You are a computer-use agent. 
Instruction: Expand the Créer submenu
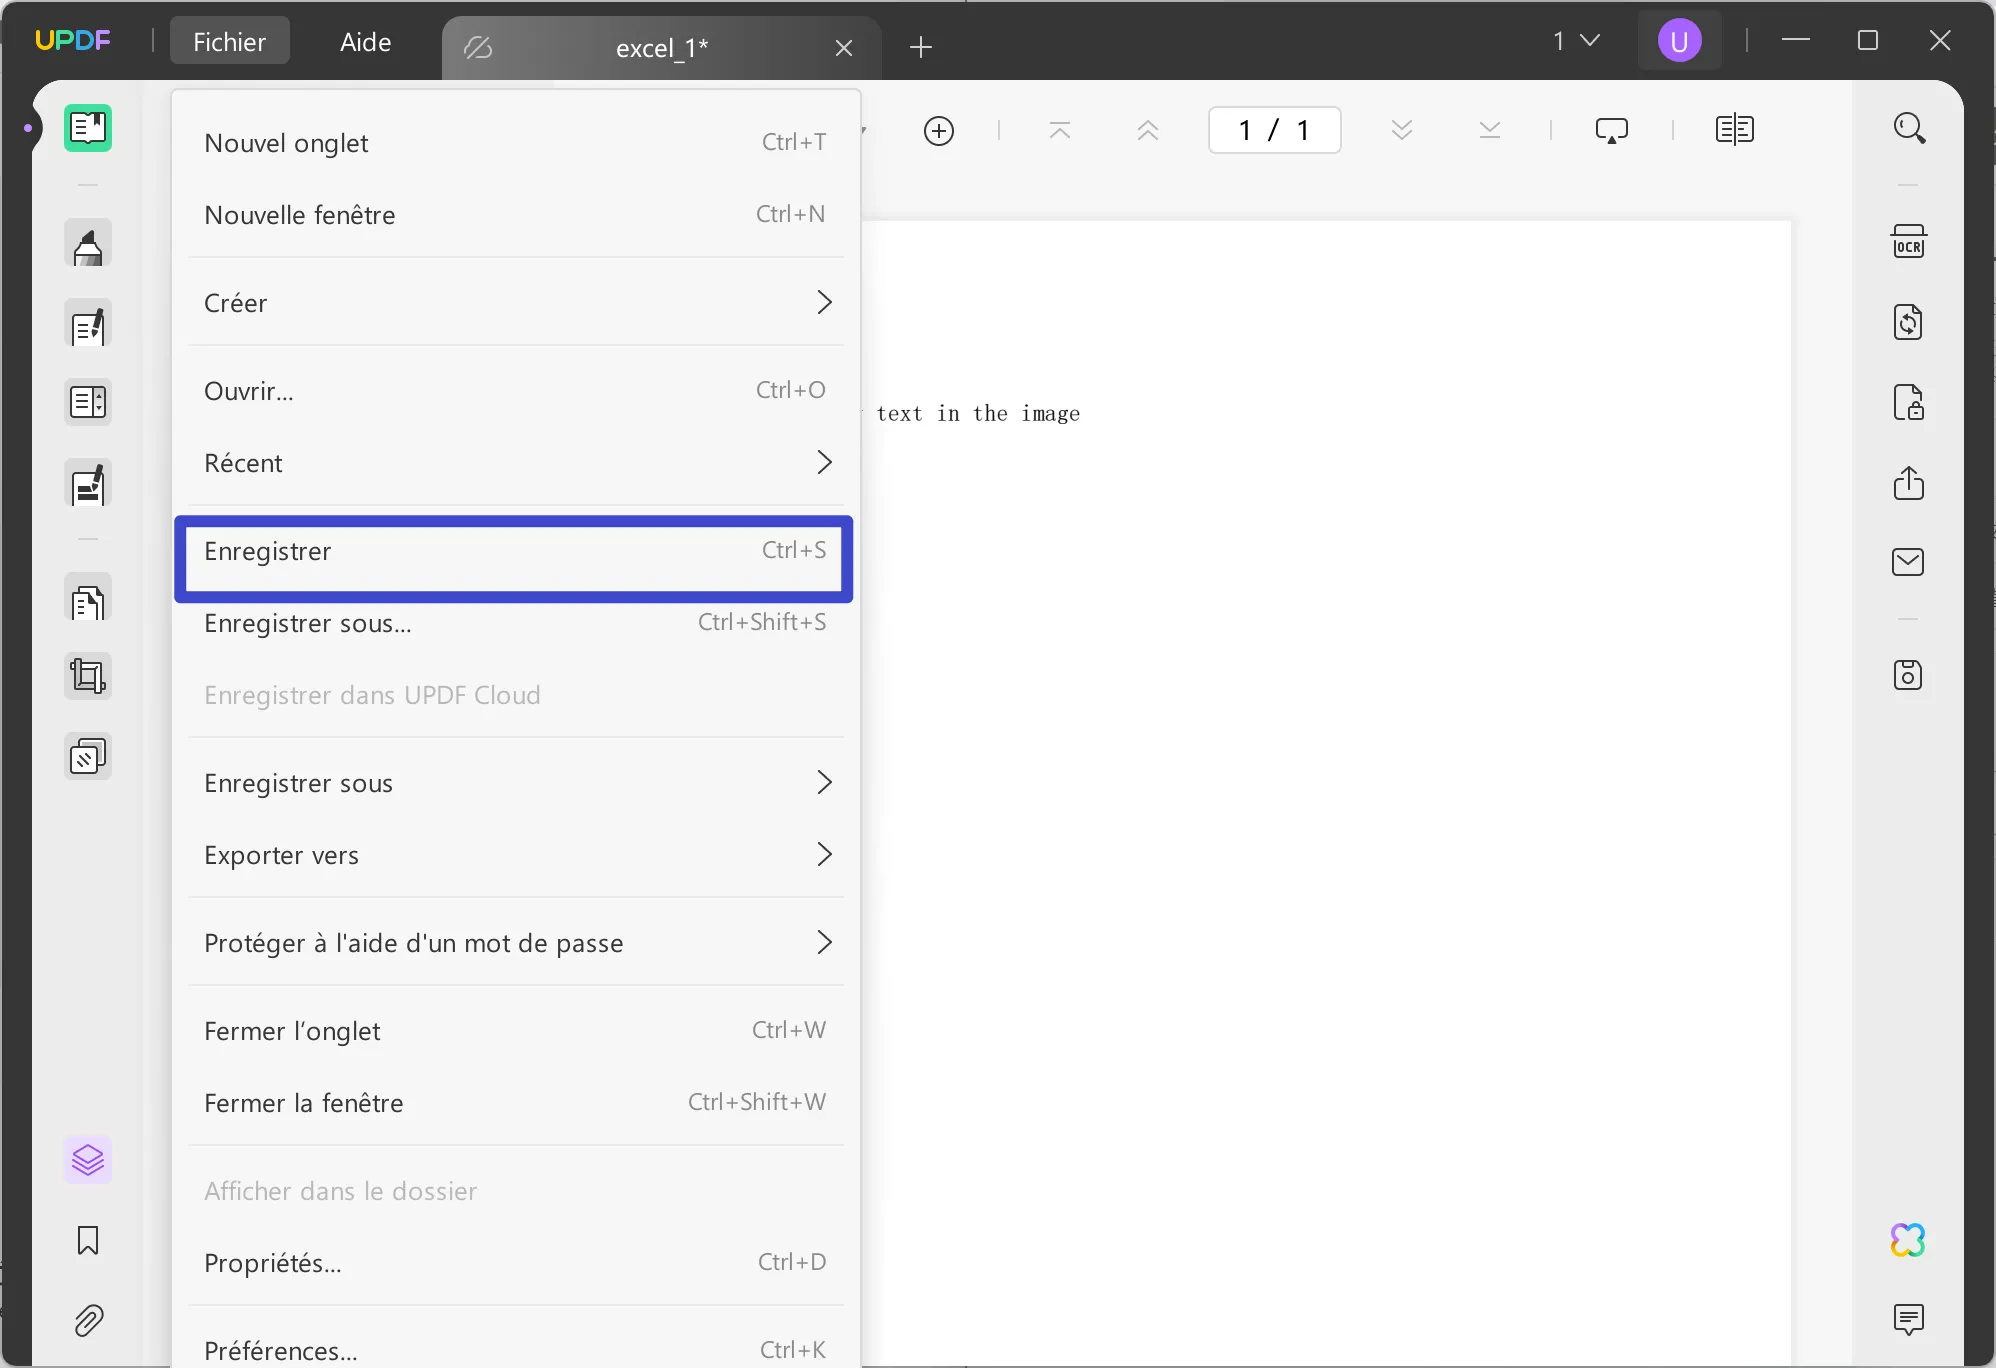coord(516,302)
